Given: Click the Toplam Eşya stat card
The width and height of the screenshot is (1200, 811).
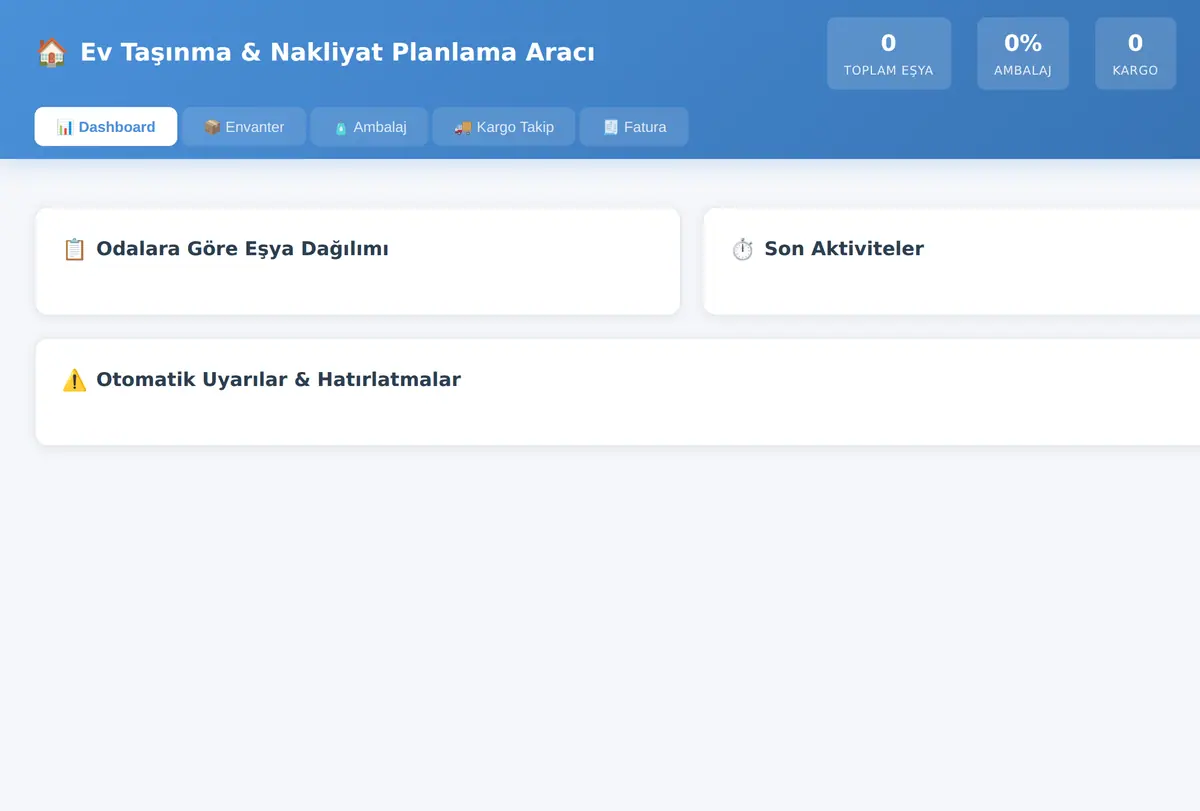Looking at the screenshot, I should 889,53.
